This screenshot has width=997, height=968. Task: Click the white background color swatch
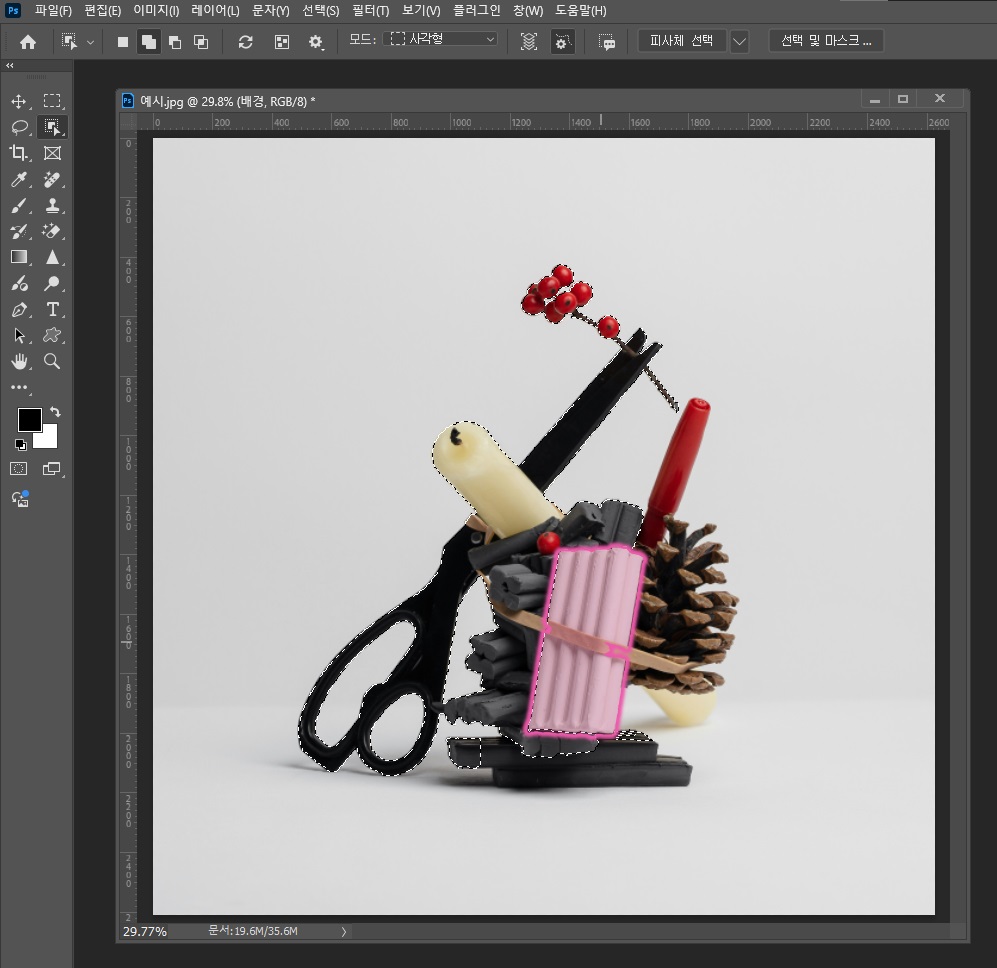click(x=48, y=438)
